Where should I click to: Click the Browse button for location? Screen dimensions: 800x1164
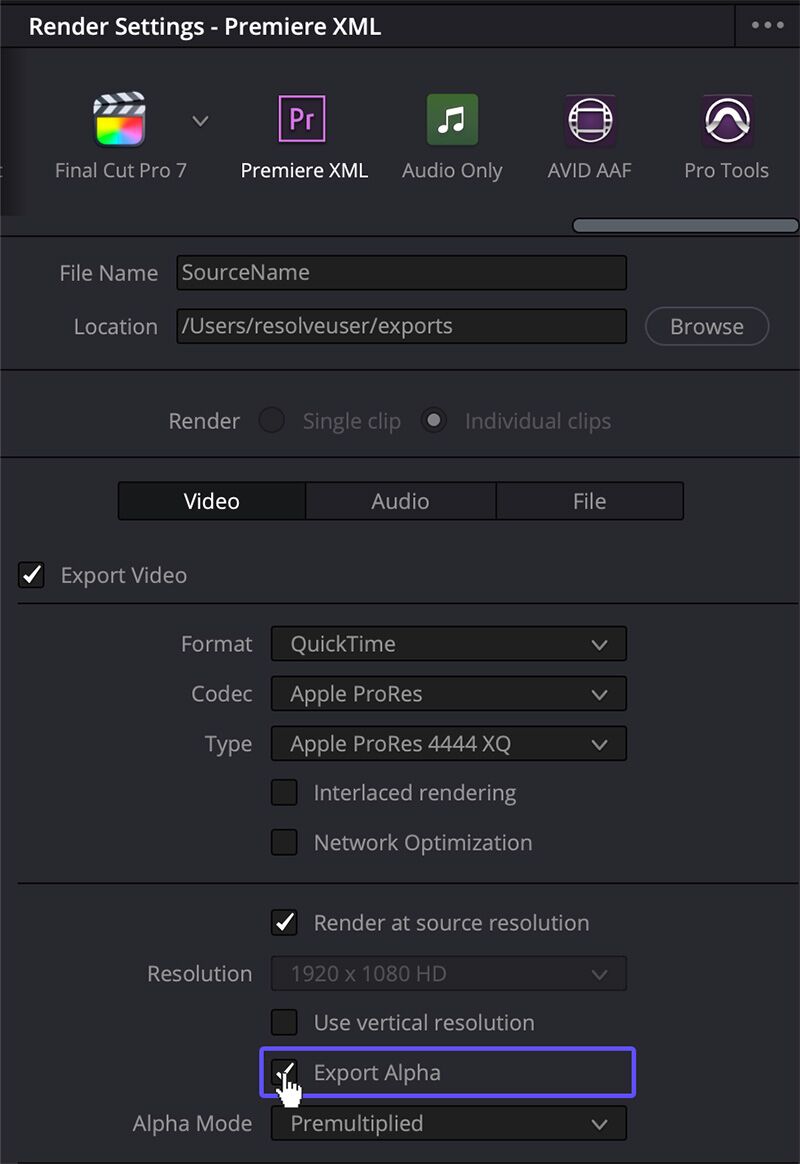(707, 327)
